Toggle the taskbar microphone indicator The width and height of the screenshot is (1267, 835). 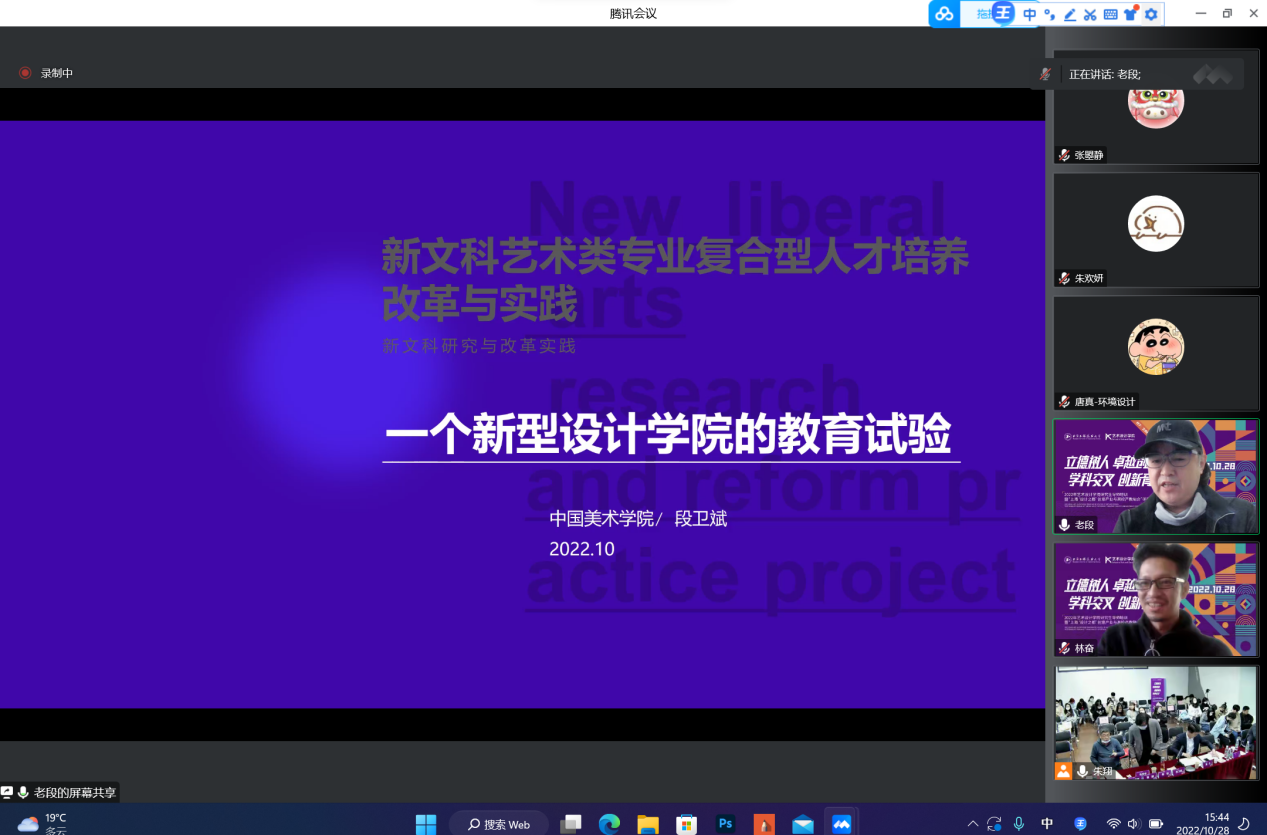coord(1019,824)
